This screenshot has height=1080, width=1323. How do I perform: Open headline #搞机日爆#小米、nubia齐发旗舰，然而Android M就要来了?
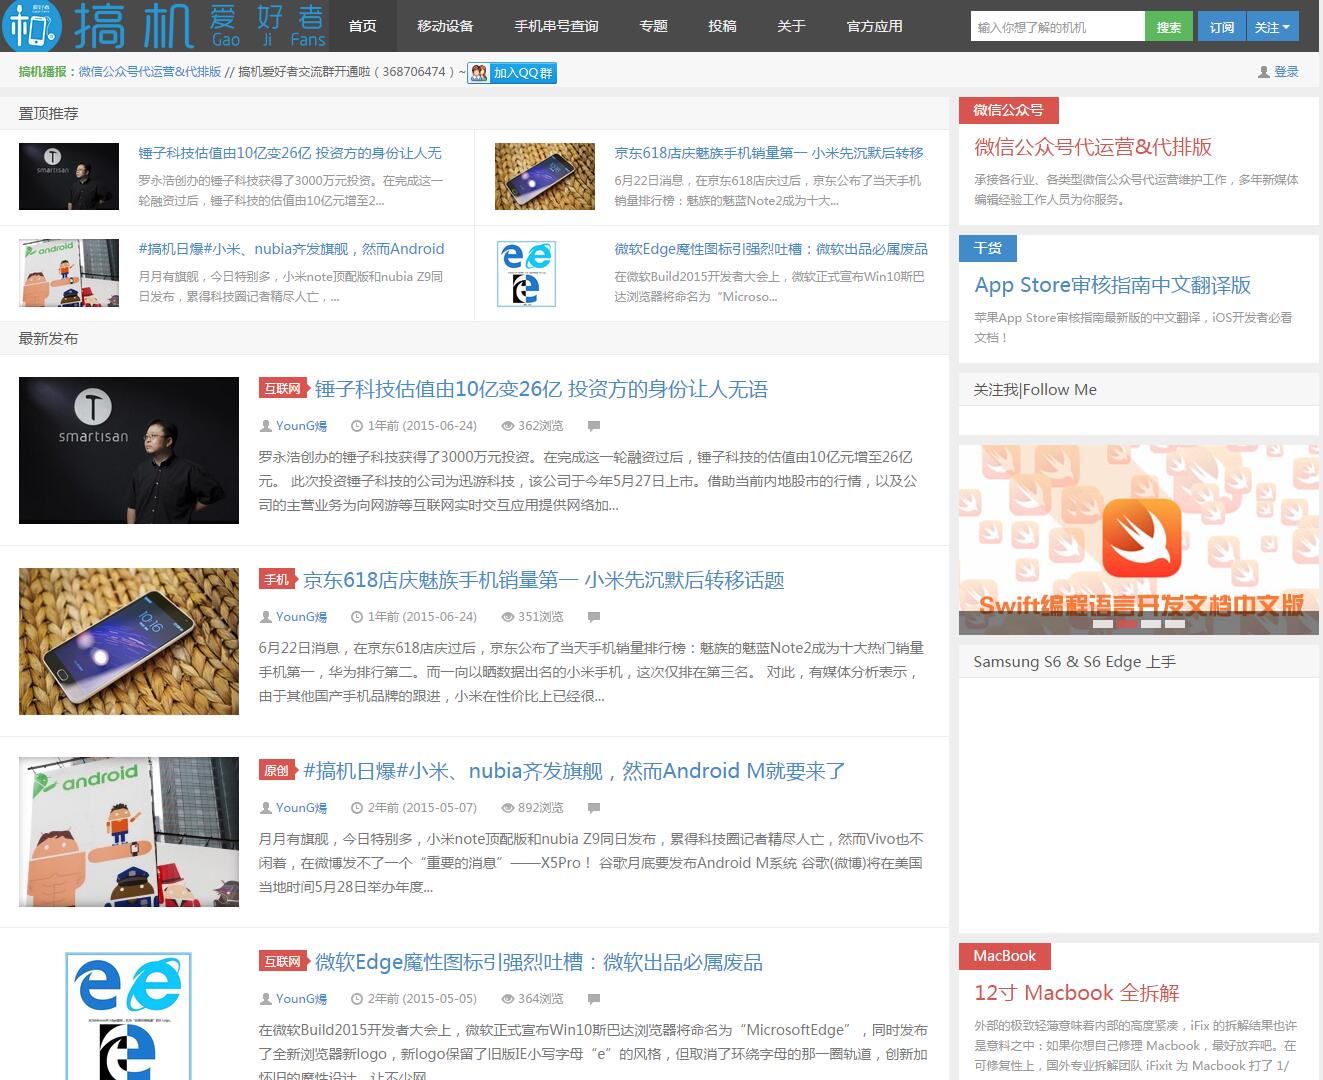tap(575, 771)
